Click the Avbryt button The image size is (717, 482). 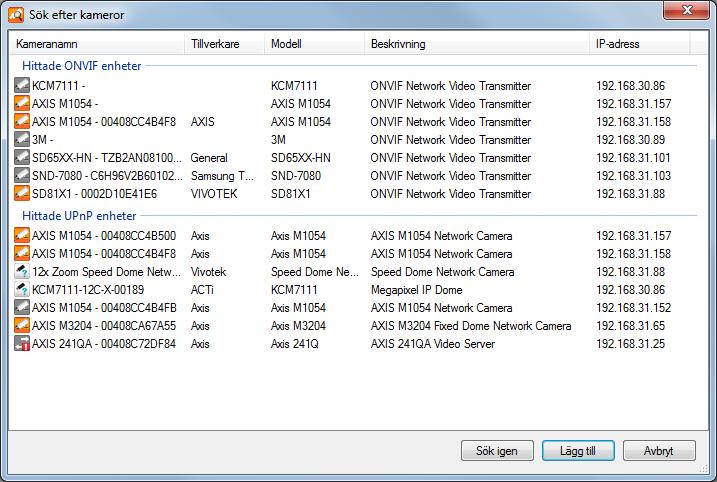tap(659, 451)
